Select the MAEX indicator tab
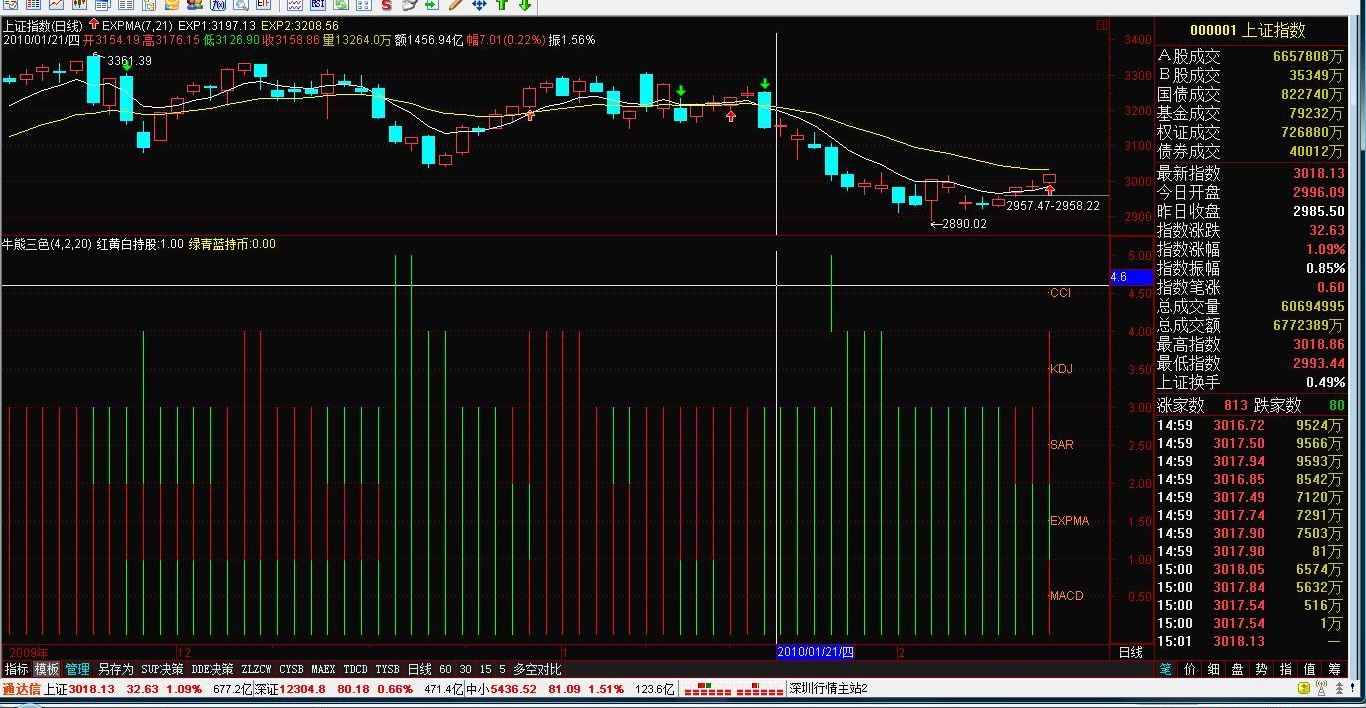This screenshot has height=708, width=1366. (323, 669)
